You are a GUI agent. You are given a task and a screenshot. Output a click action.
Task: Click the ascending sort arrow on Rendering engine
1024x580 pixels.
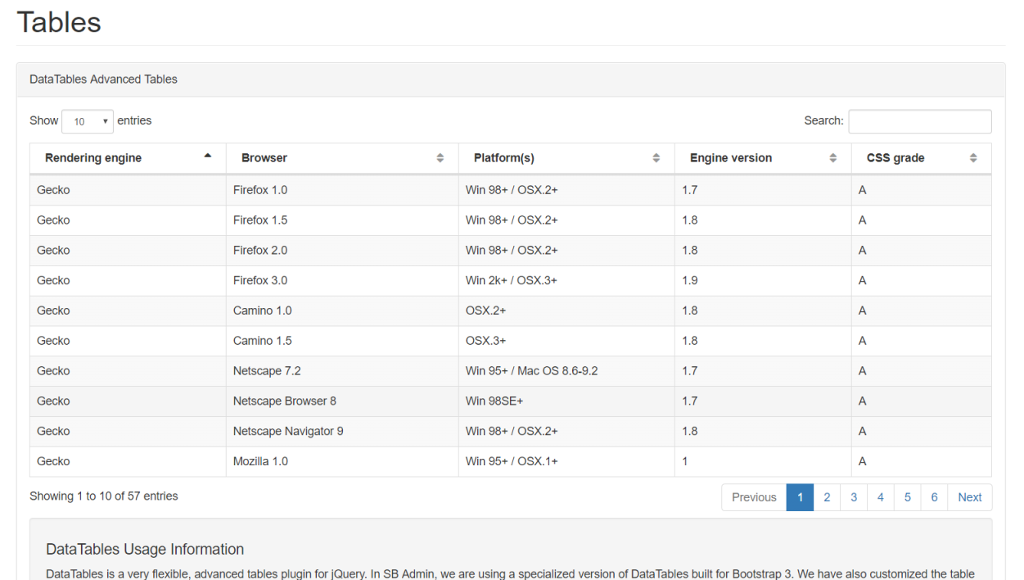tap(208, 157)
